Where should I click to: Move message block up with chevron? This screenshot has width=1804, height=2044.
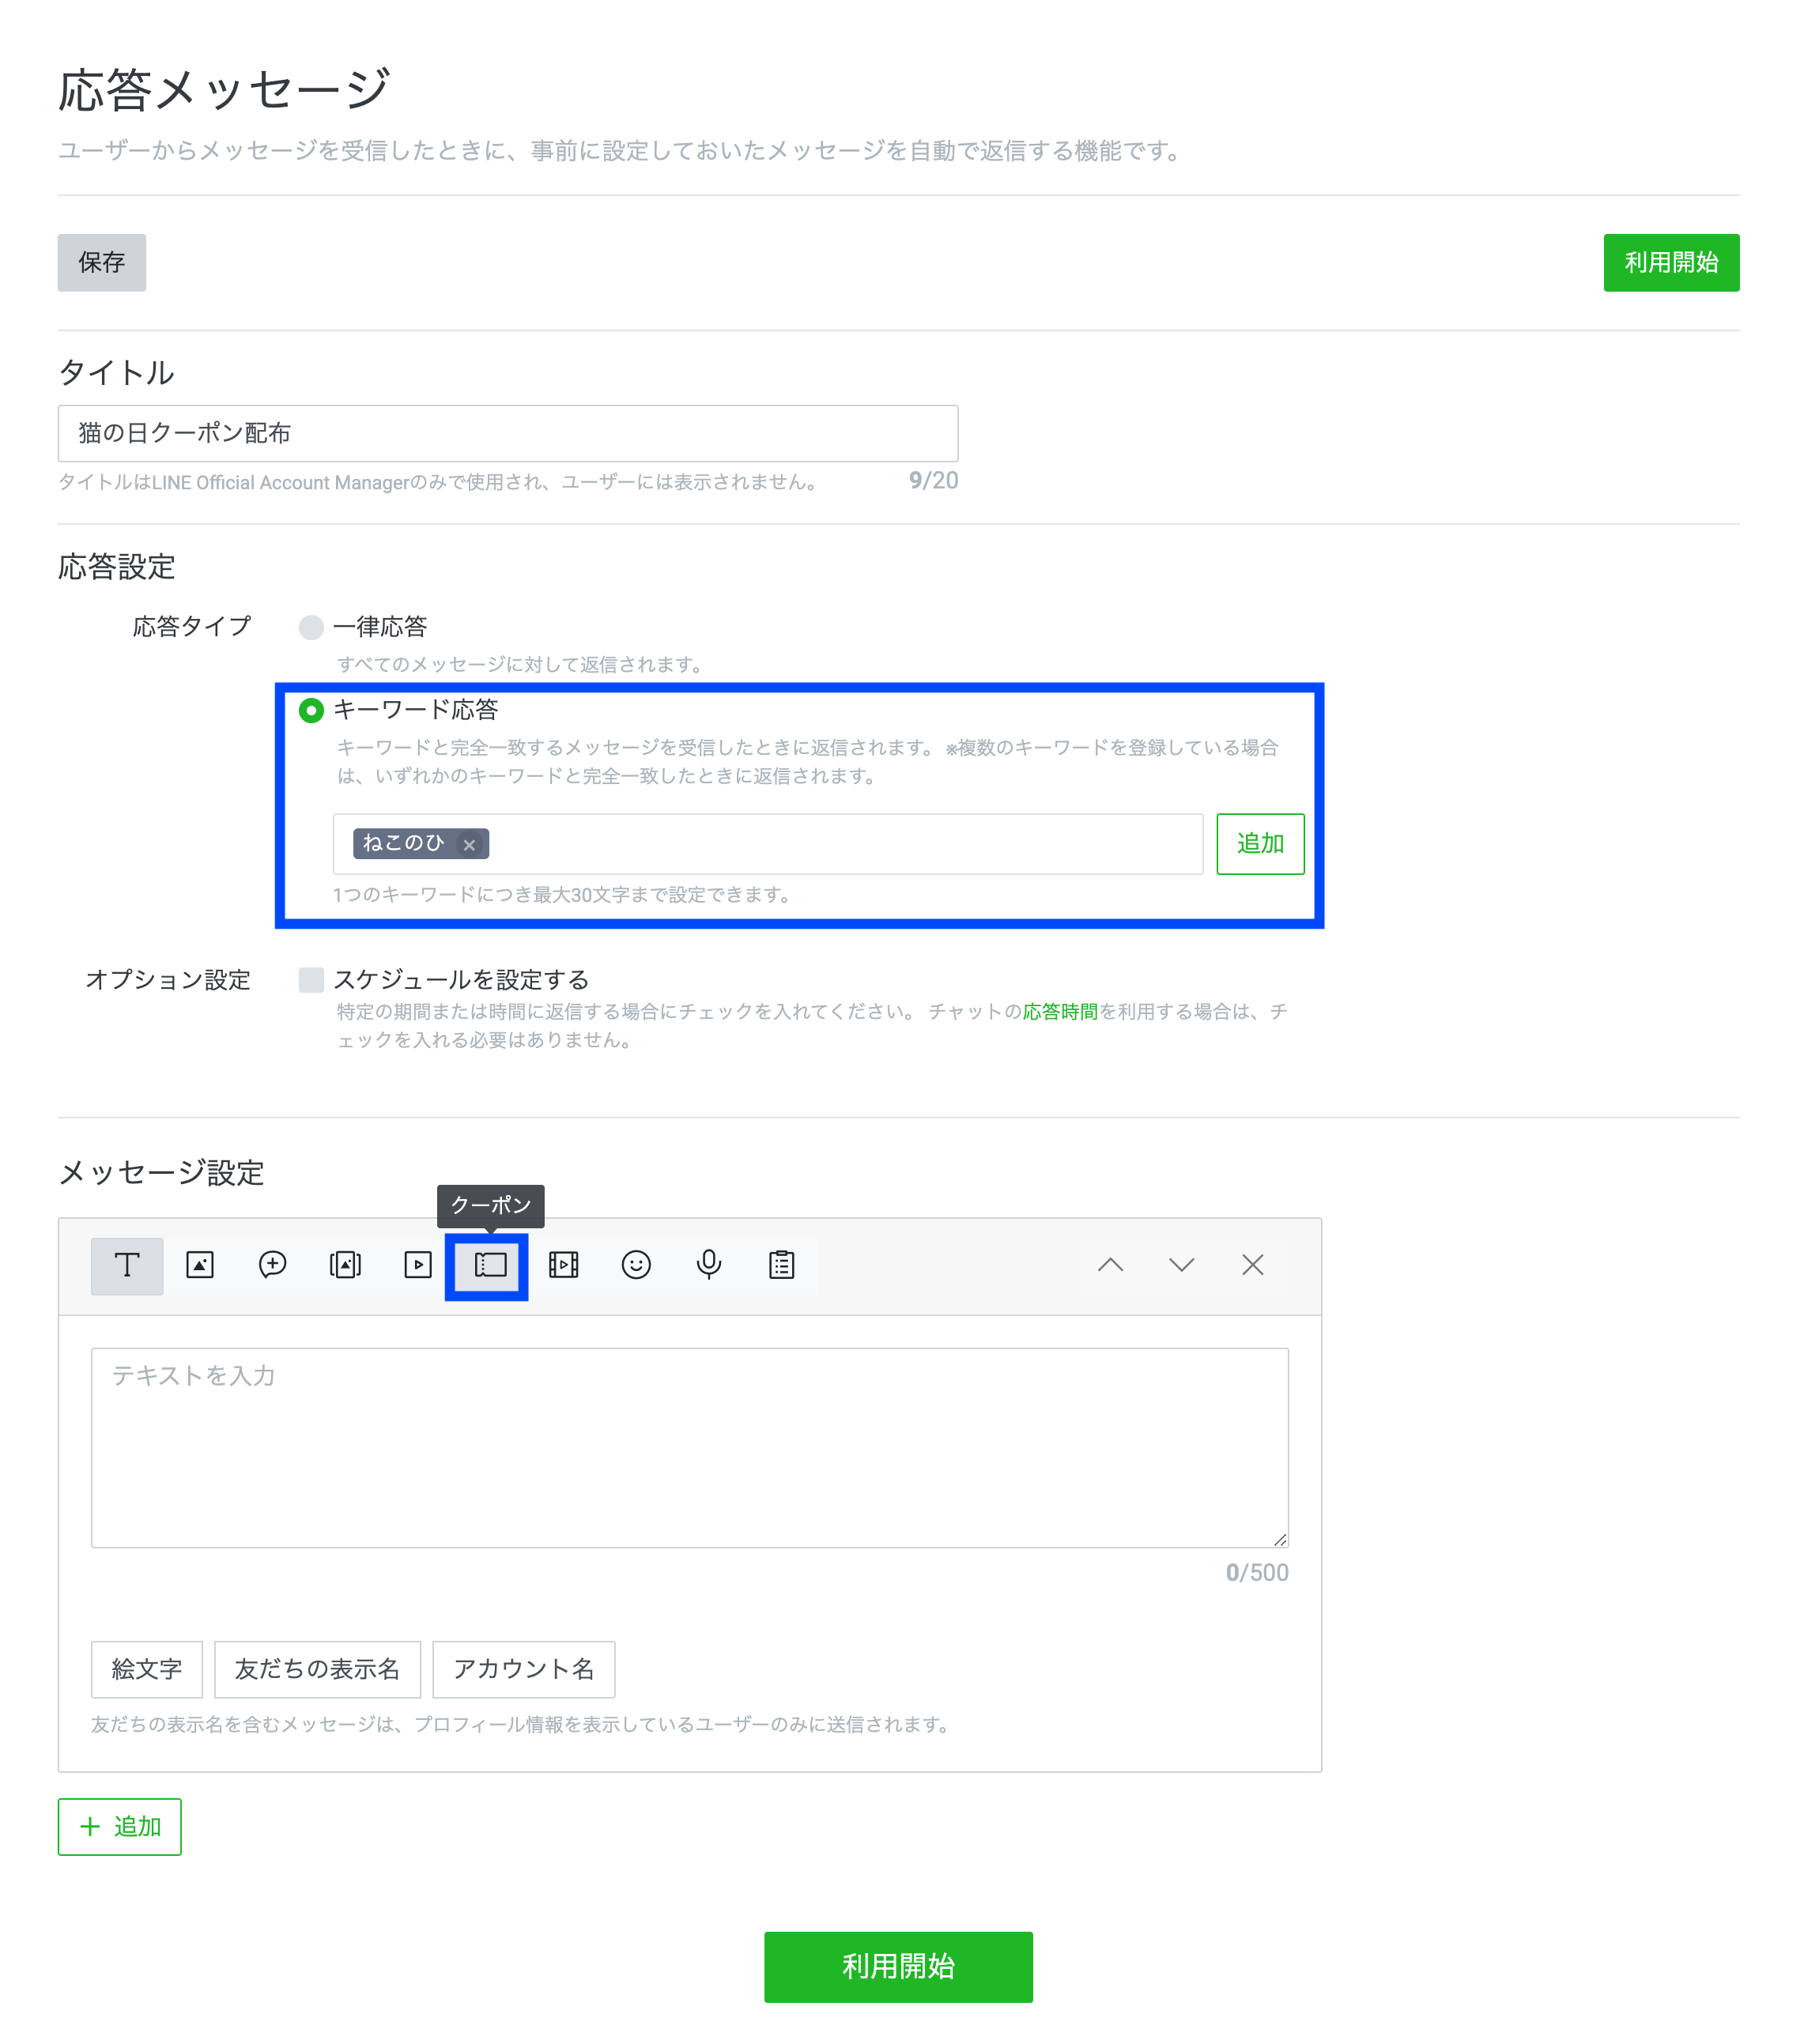pos(1110,1265)
